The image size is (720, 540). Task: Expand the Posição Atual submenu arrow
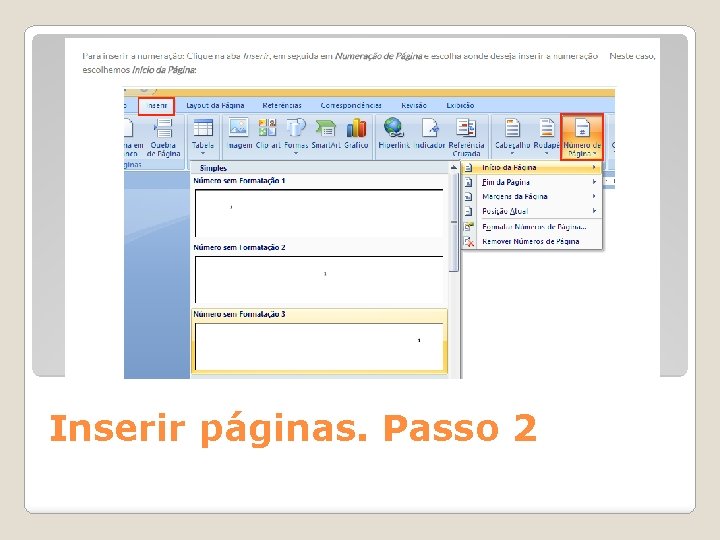coord(594,211)
